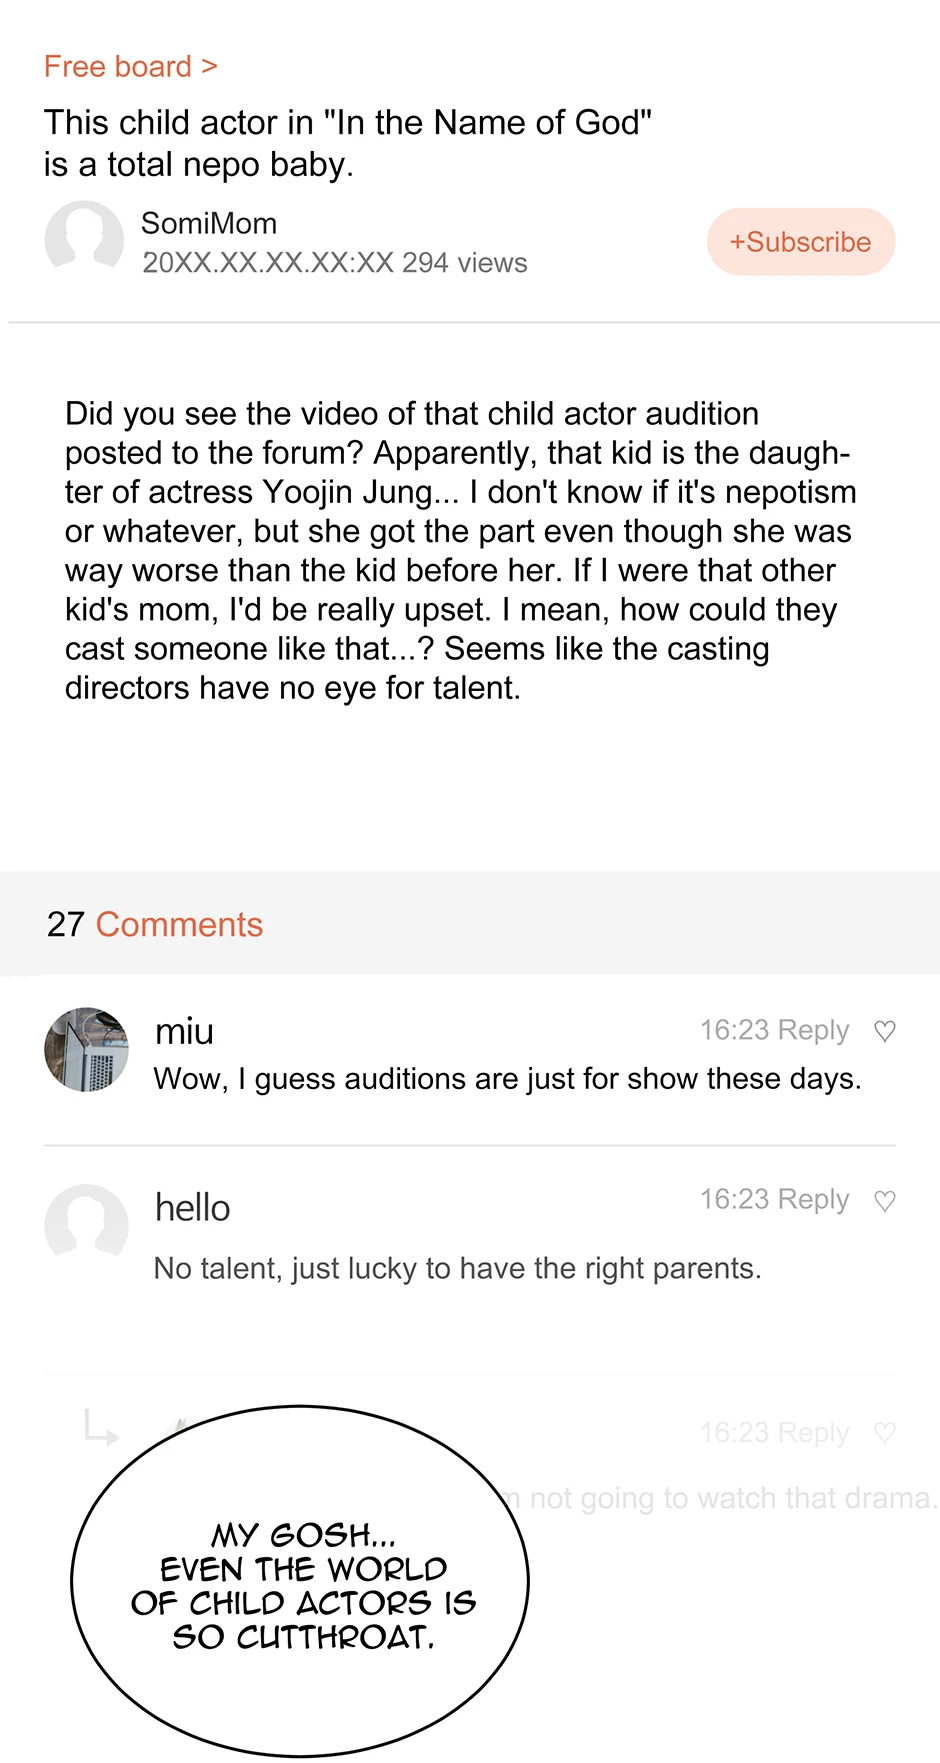Click the miu username

click(185, 1031)
